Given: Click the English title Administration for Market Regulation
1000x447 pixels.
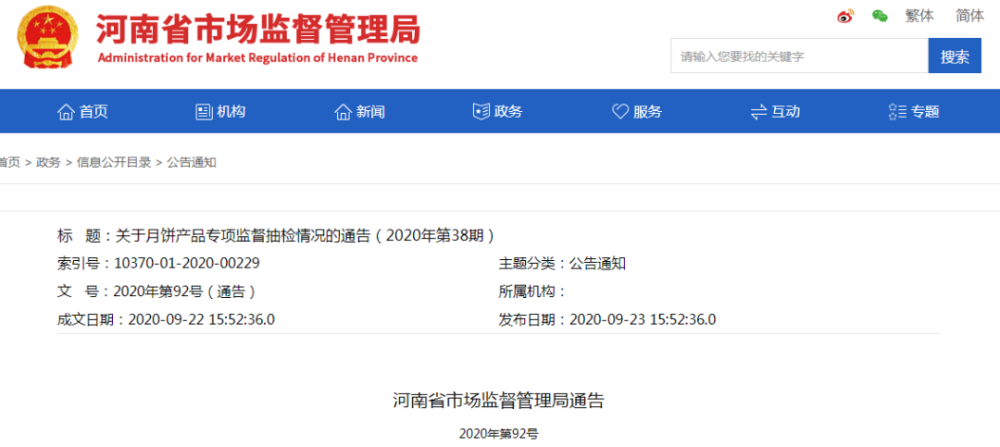Looking at the screenshot, I should point(258,58).
